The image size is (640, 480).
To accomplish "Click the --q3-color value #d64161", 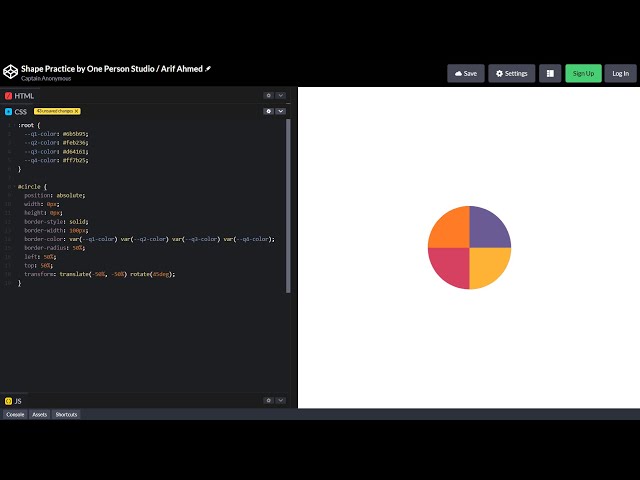I will pos(75,151).
